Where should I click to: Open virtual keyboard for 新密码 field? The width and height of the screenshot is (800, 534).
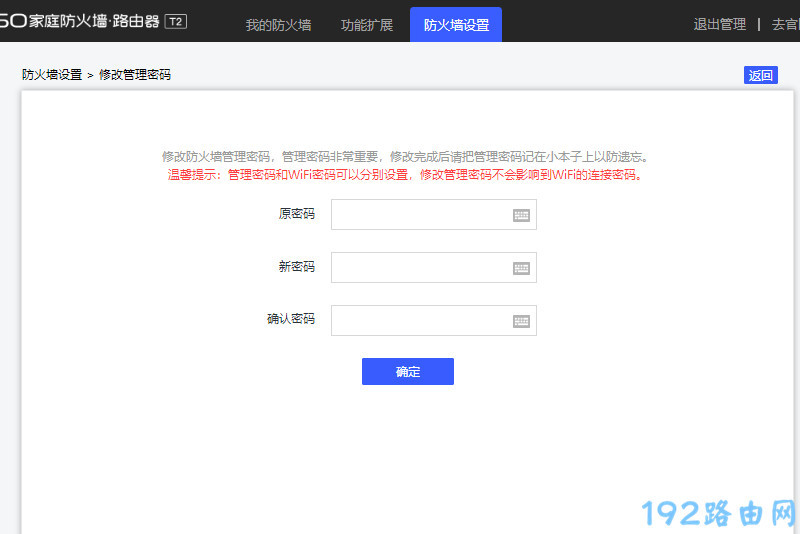point(521,268)
